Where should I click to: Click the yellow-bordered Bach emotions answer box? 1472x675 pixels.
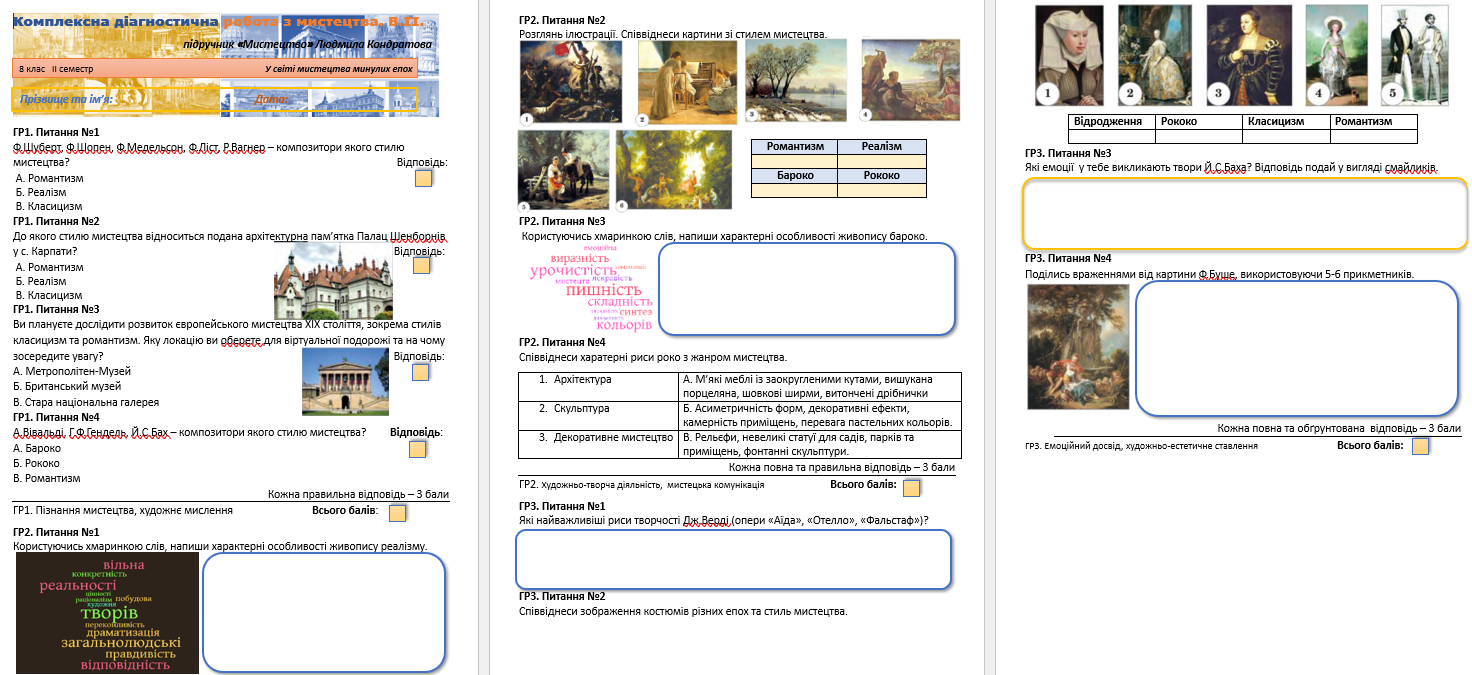click(x=1245, y=214)
